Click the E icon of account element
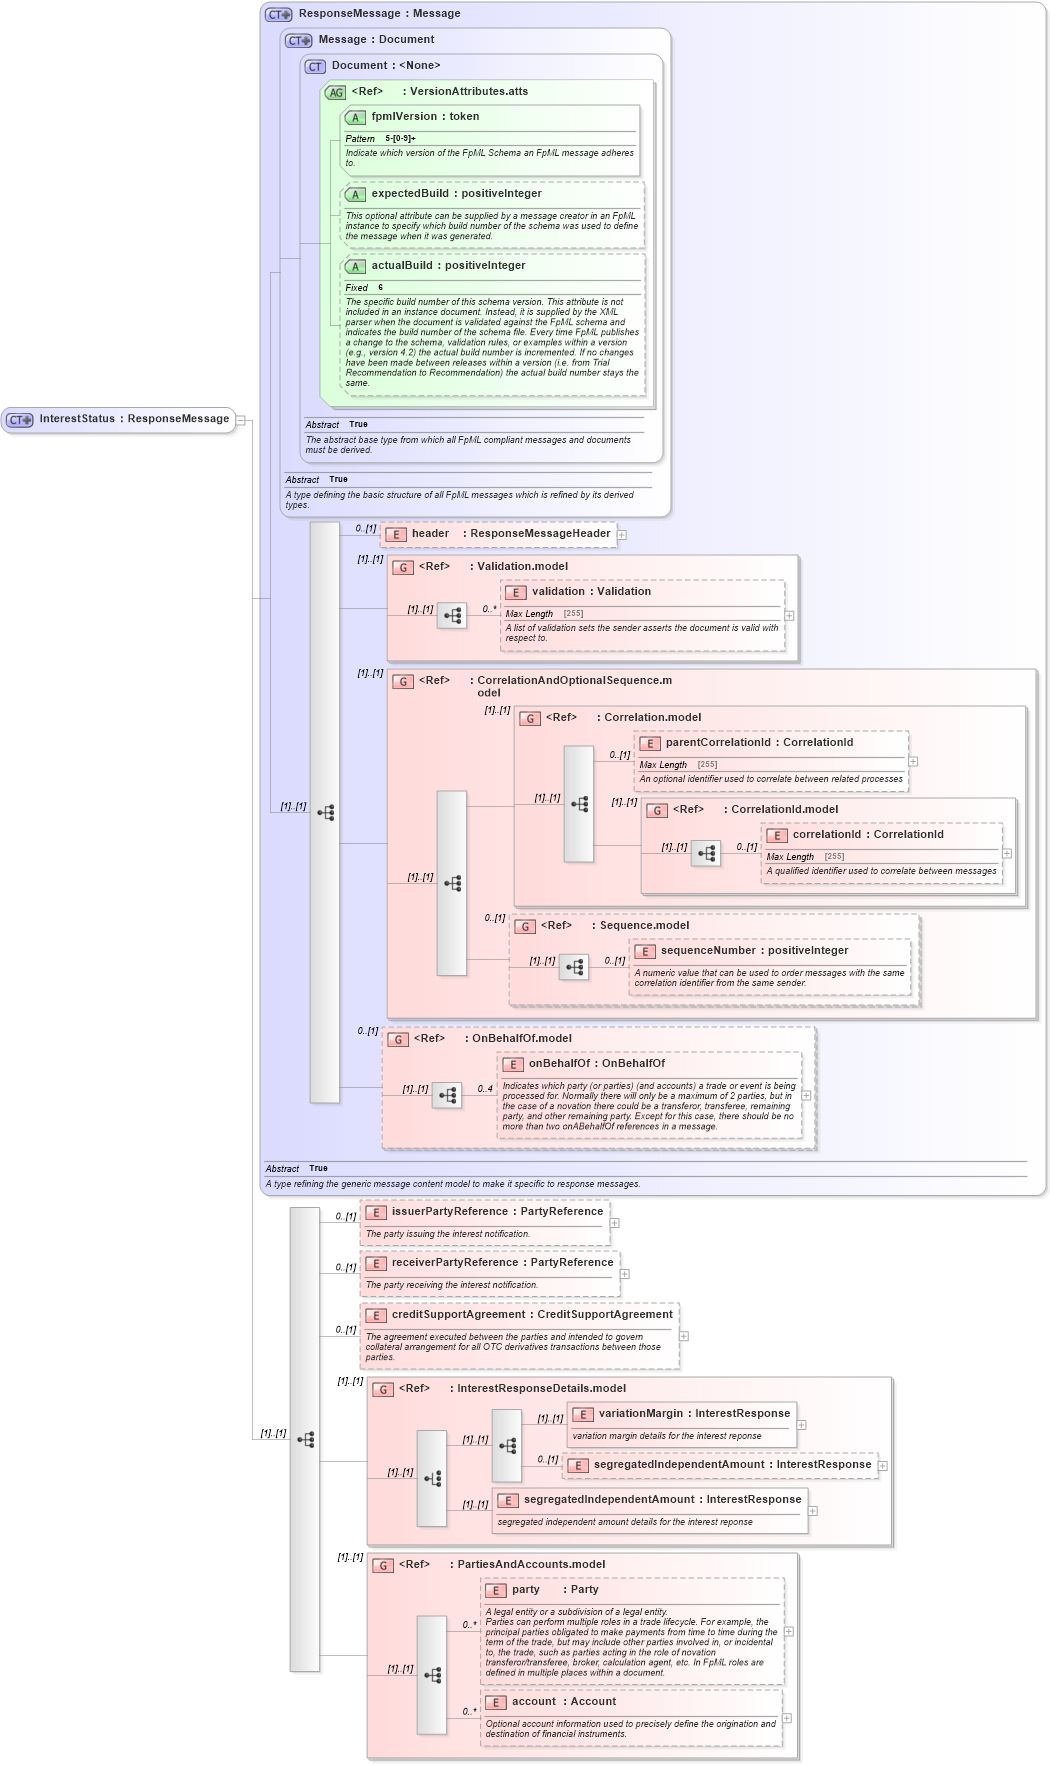 pos(496,1703)
